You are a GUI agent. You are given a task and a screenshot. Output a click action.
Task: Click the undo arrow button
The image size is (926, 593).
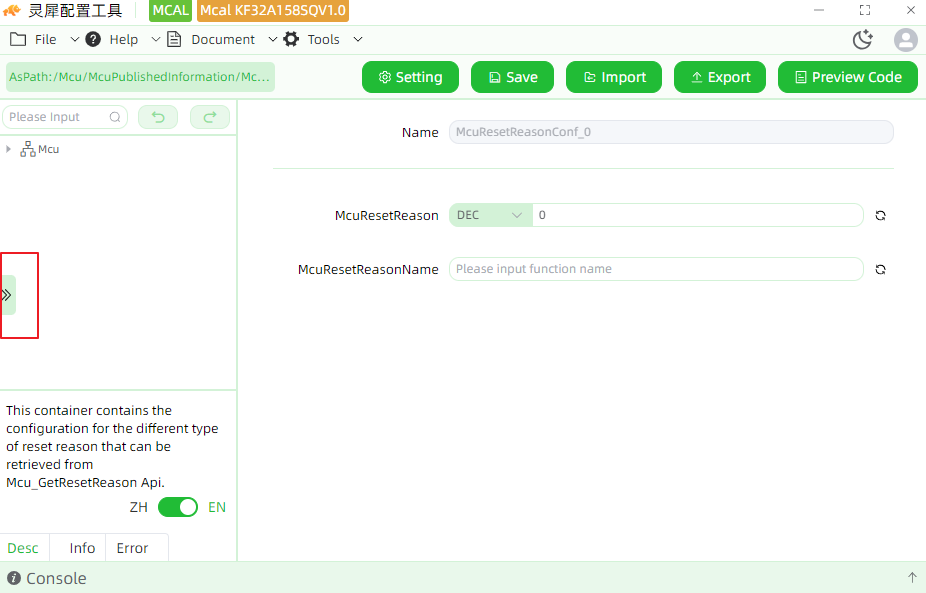tap(158, 117)
